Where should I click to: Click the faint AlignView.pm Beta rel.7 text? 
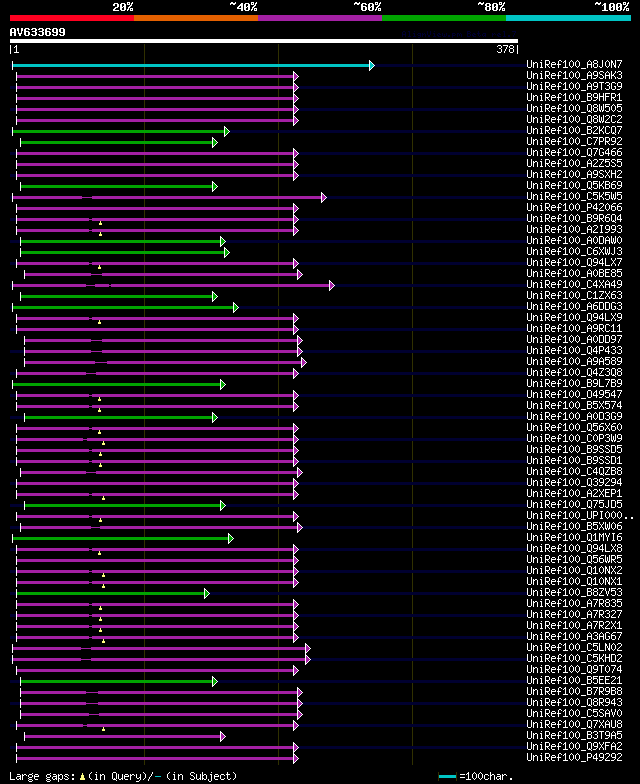pos(459,34)
